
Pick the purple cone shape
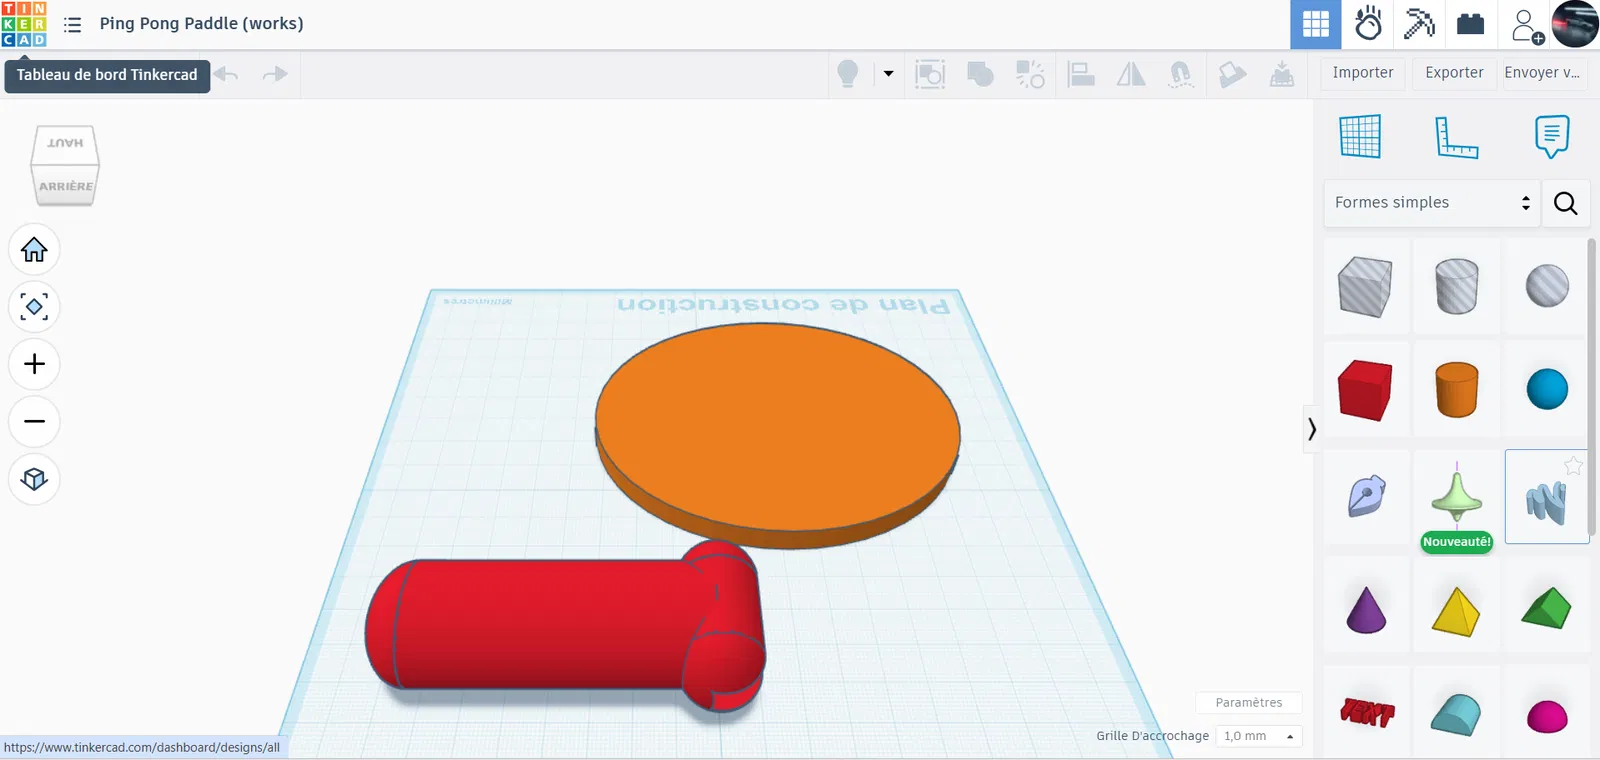click(x=1366, y=610)
